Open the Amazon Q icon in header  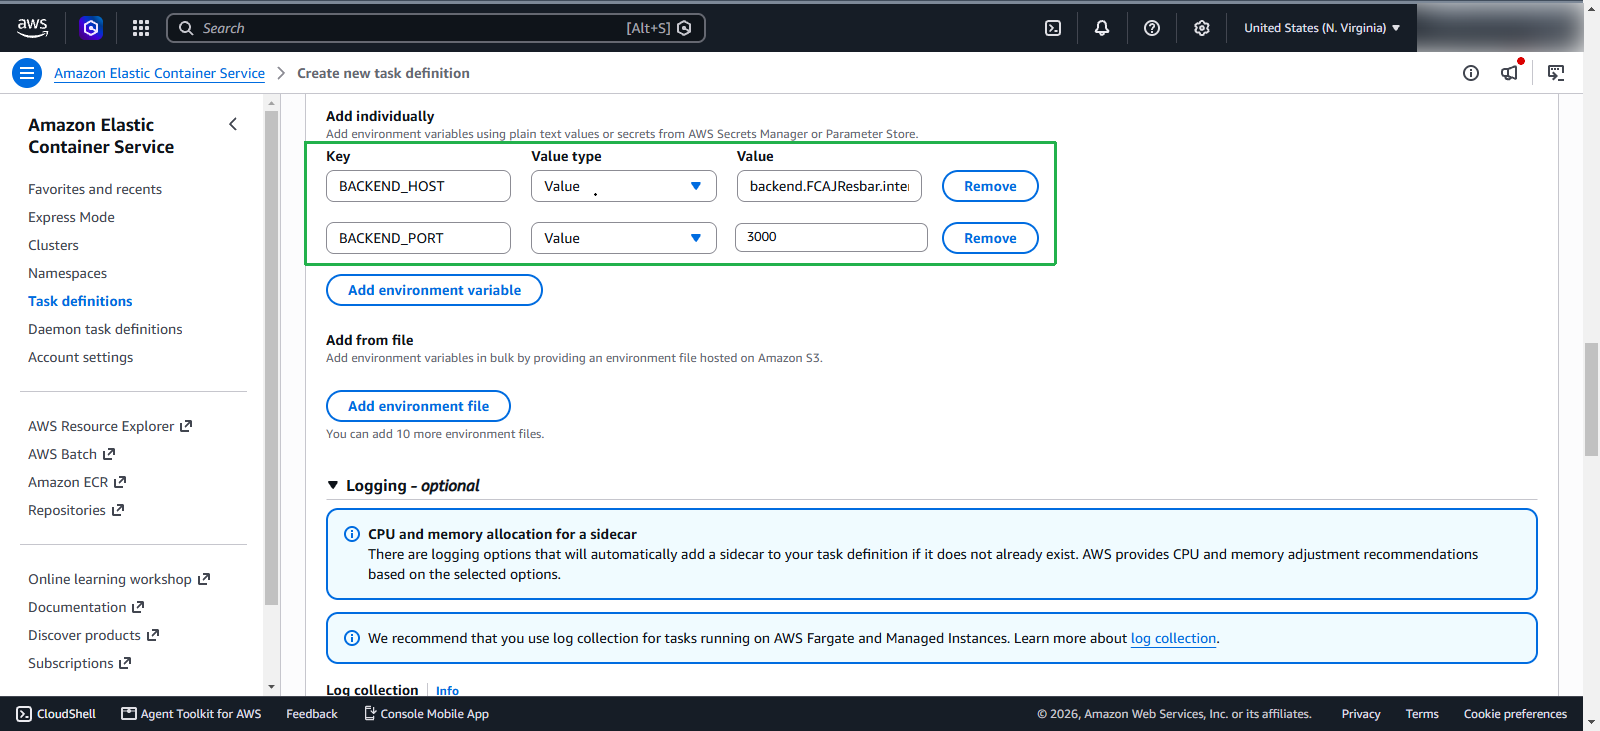coord(91,28)
